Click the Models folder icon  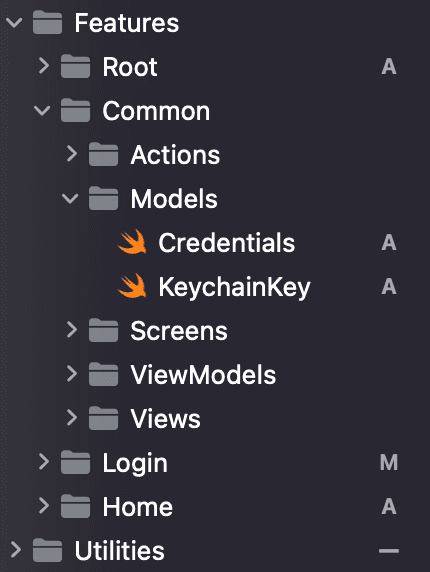click(x=104, y=198)
